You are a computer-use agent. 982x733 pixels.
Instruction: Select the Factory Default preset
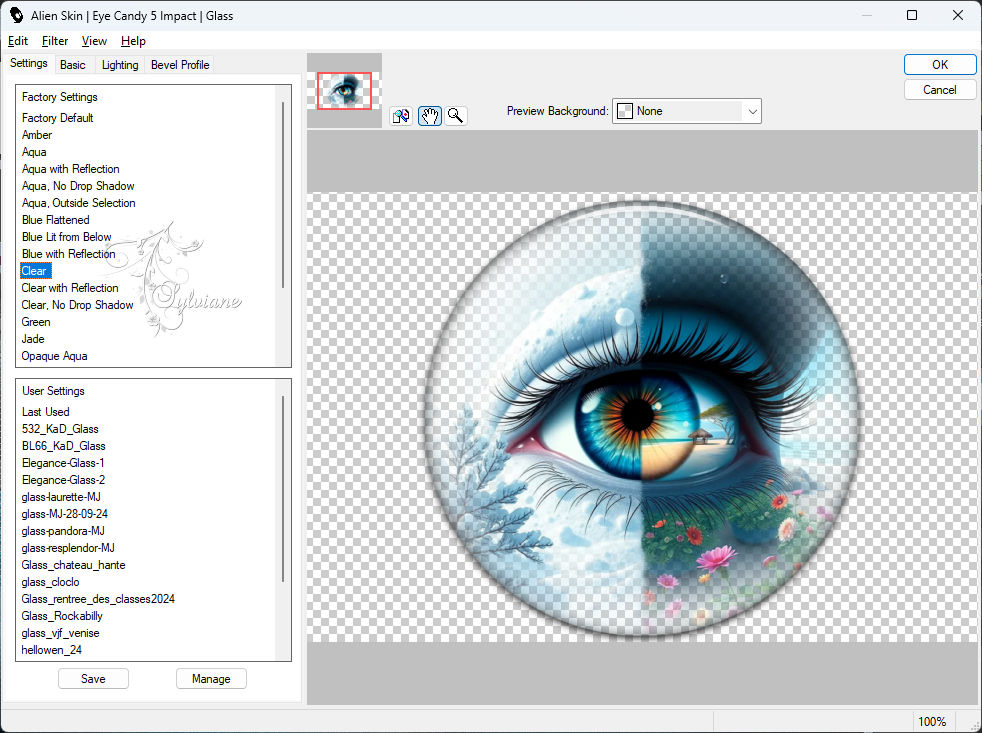[x=58, y=118]
